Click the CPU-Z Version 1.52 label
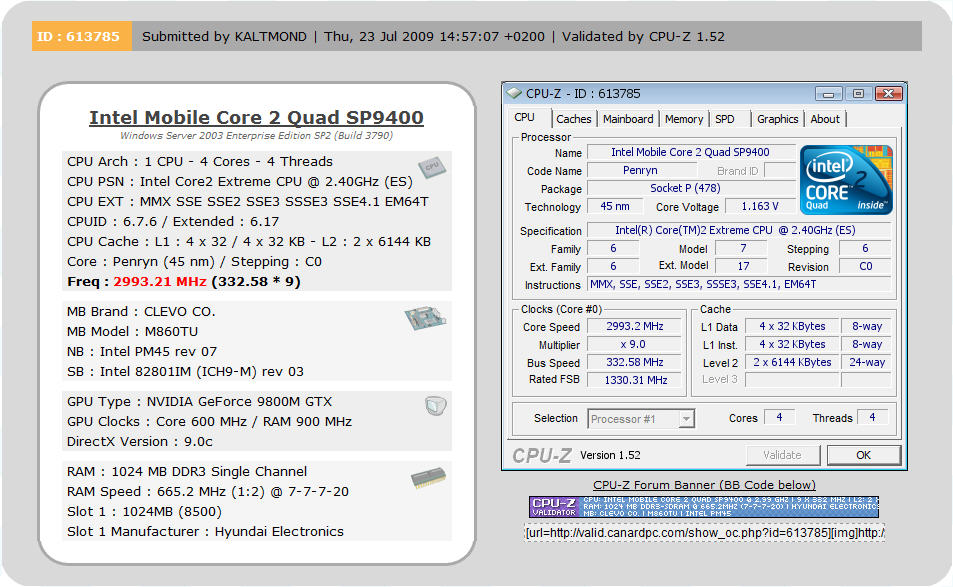The height and width of the screenshot is (587, 953). click(x=610, y=455)
